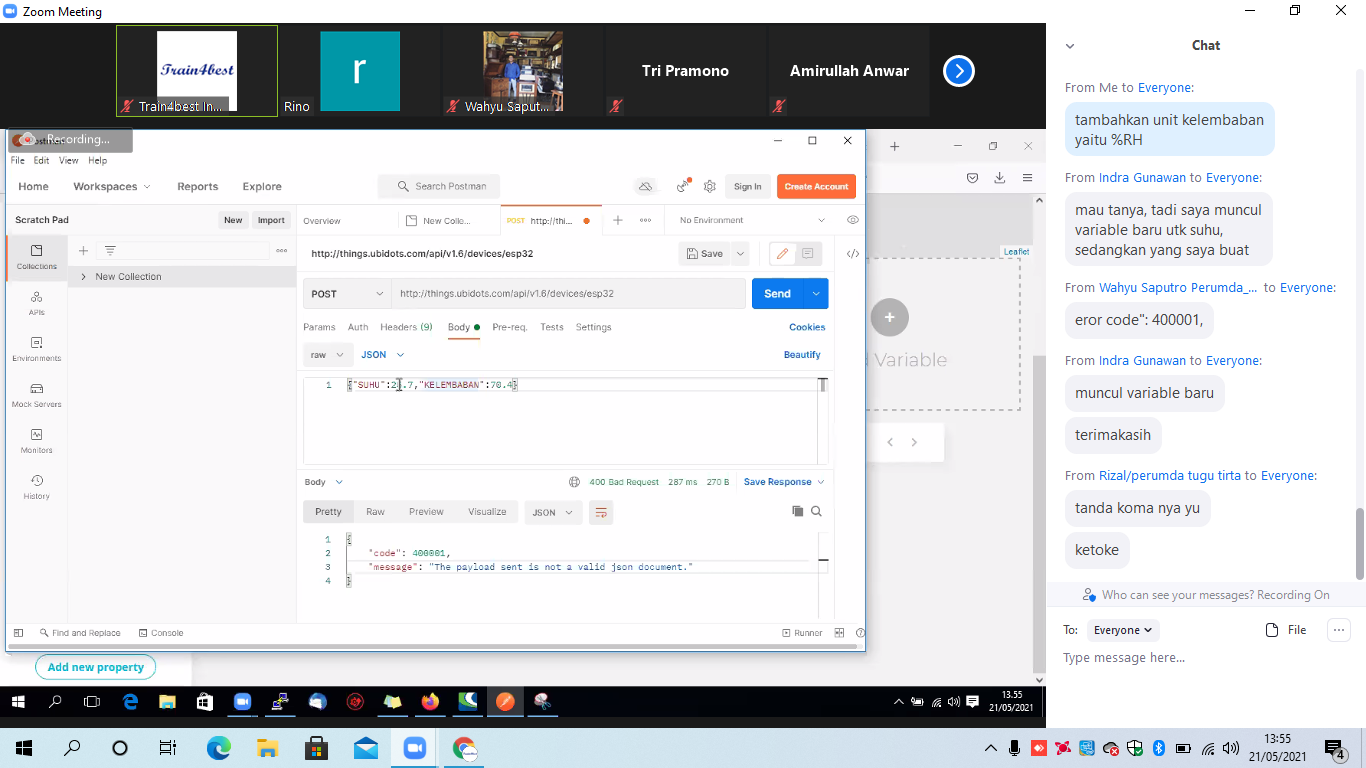This screenshot has height=768, width=1366.
Task: Switch to the Headers (9) tab
Action: (x=405, y=327)
